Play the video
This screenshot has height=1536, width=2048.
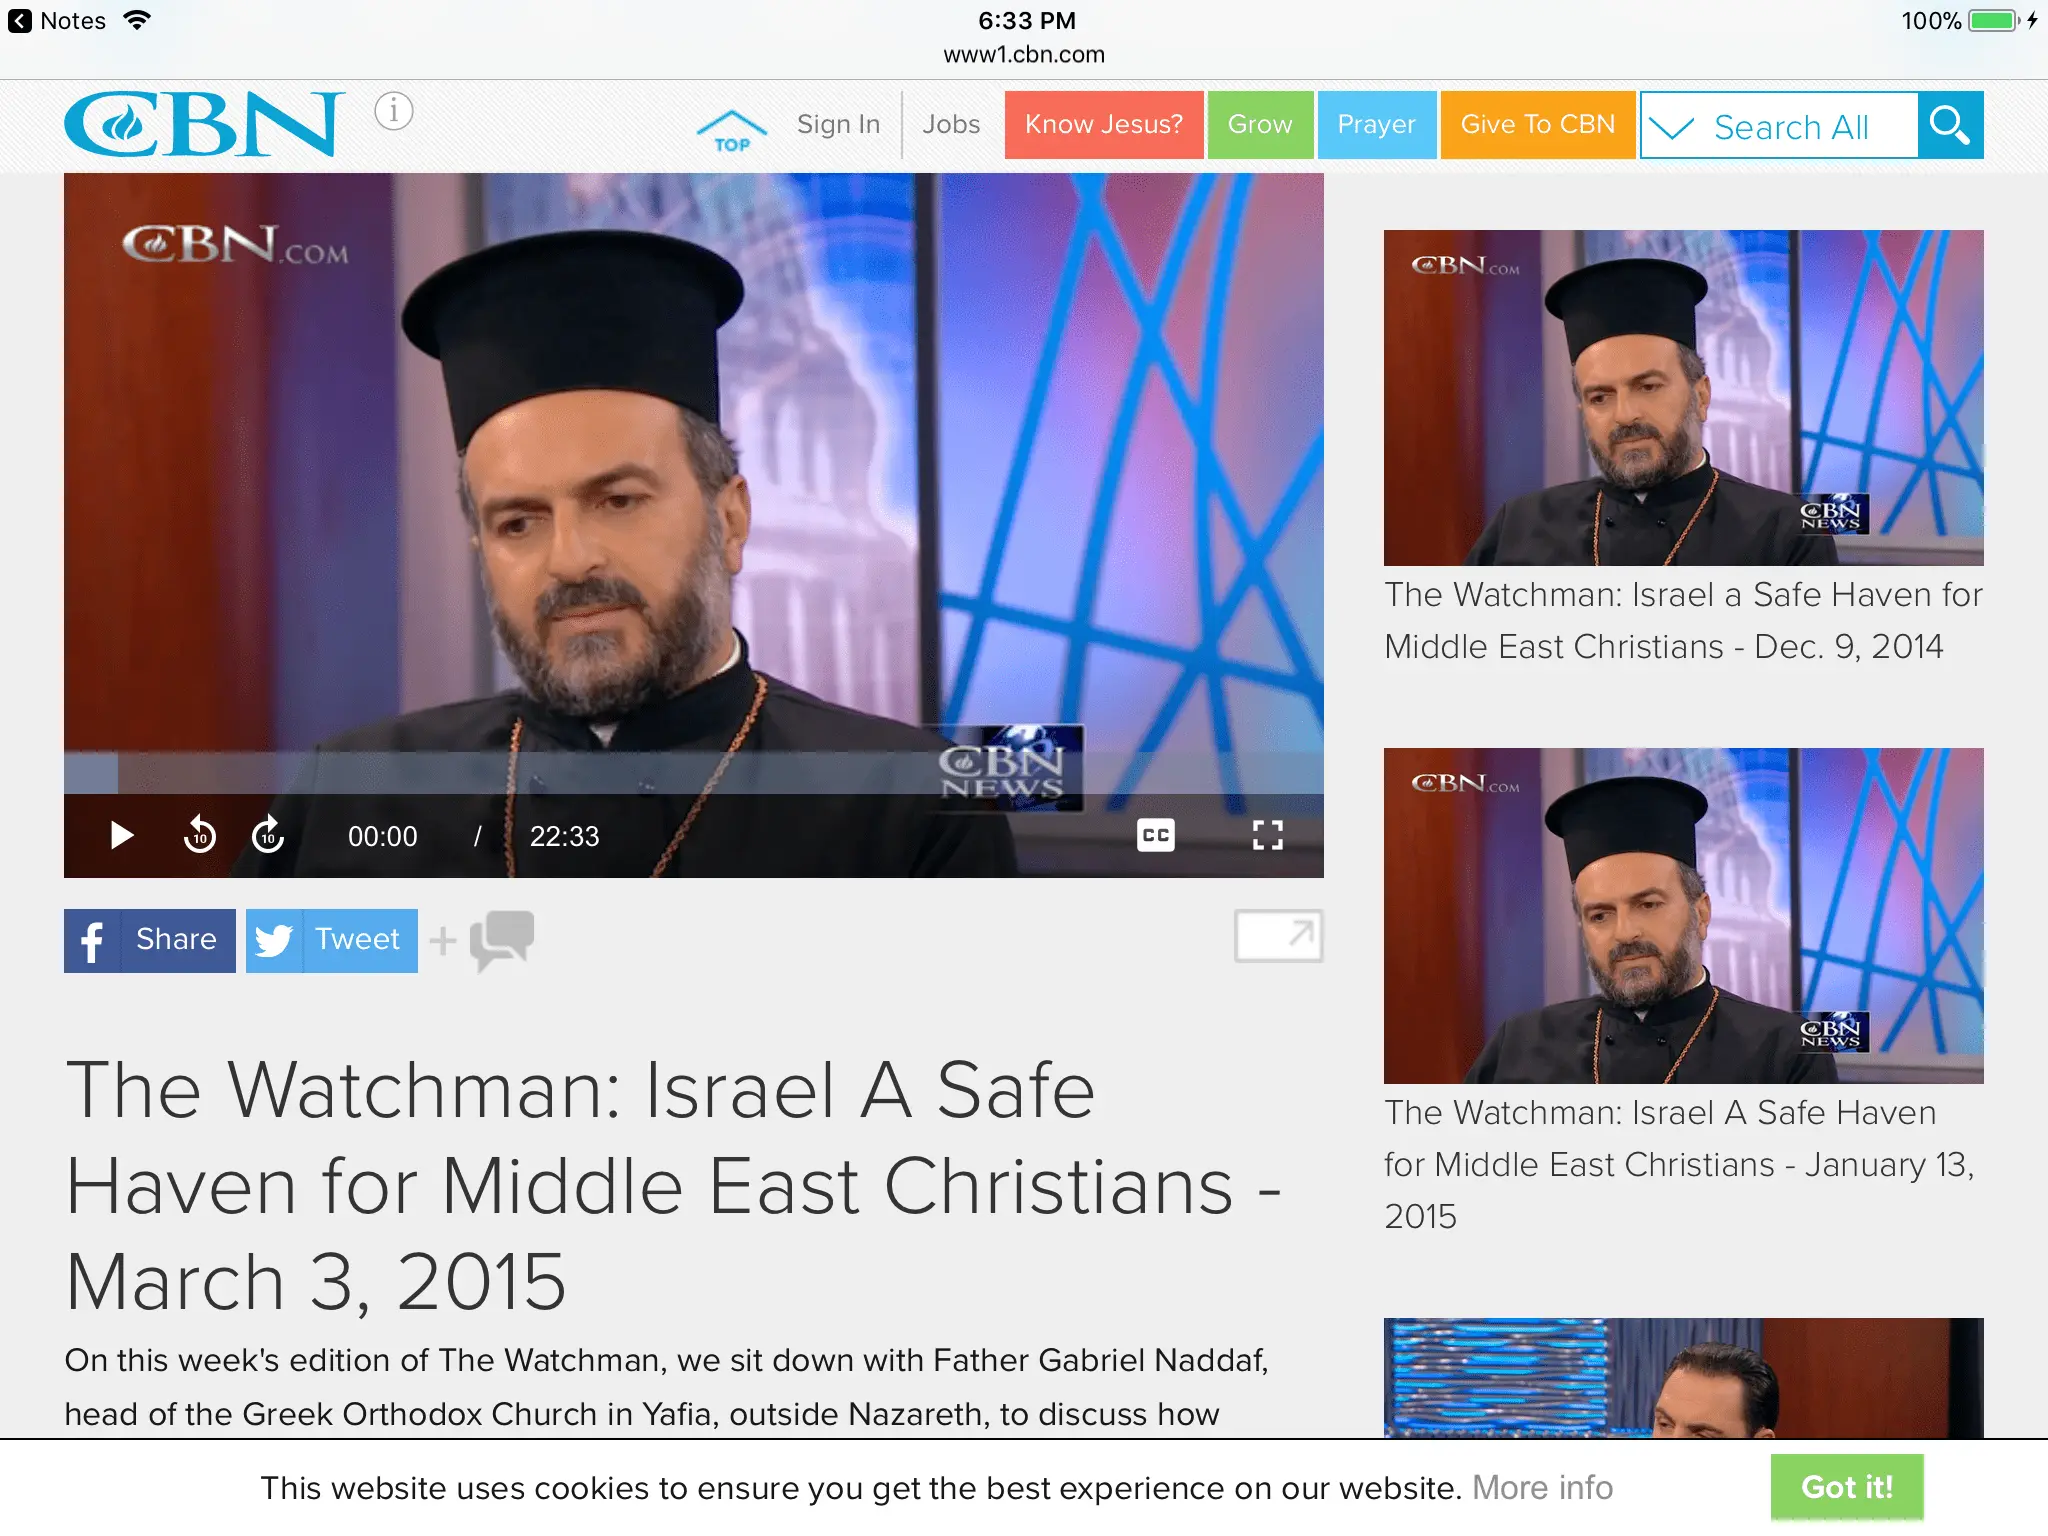click(x=121, y=835)
